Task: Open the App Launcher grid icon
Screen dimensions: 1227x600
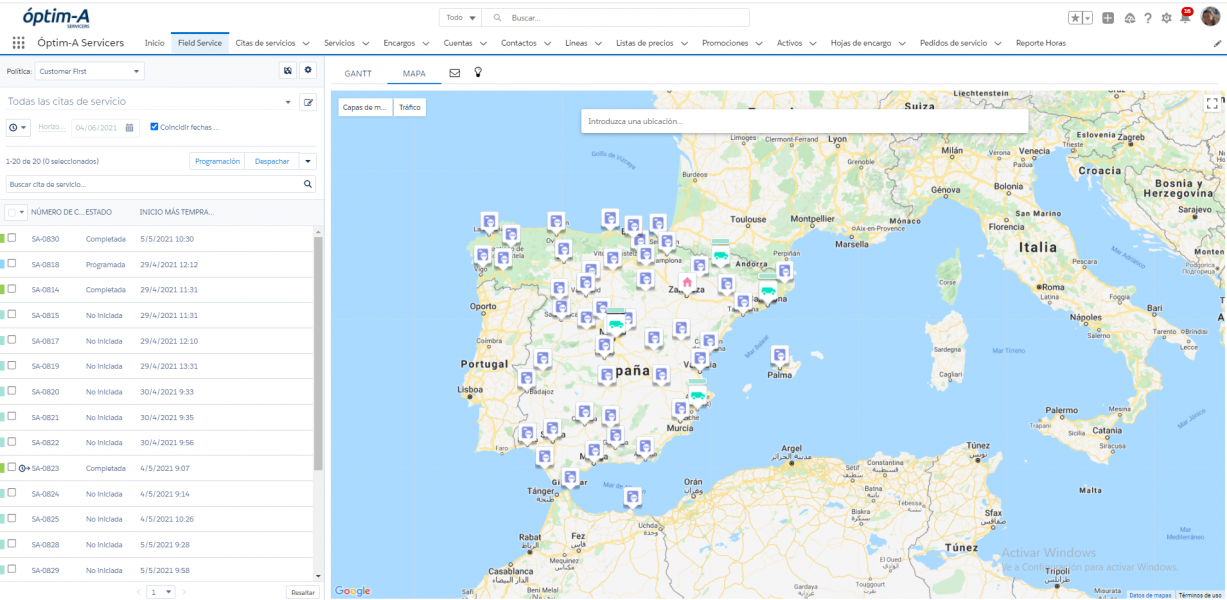Action: (18, 43)
